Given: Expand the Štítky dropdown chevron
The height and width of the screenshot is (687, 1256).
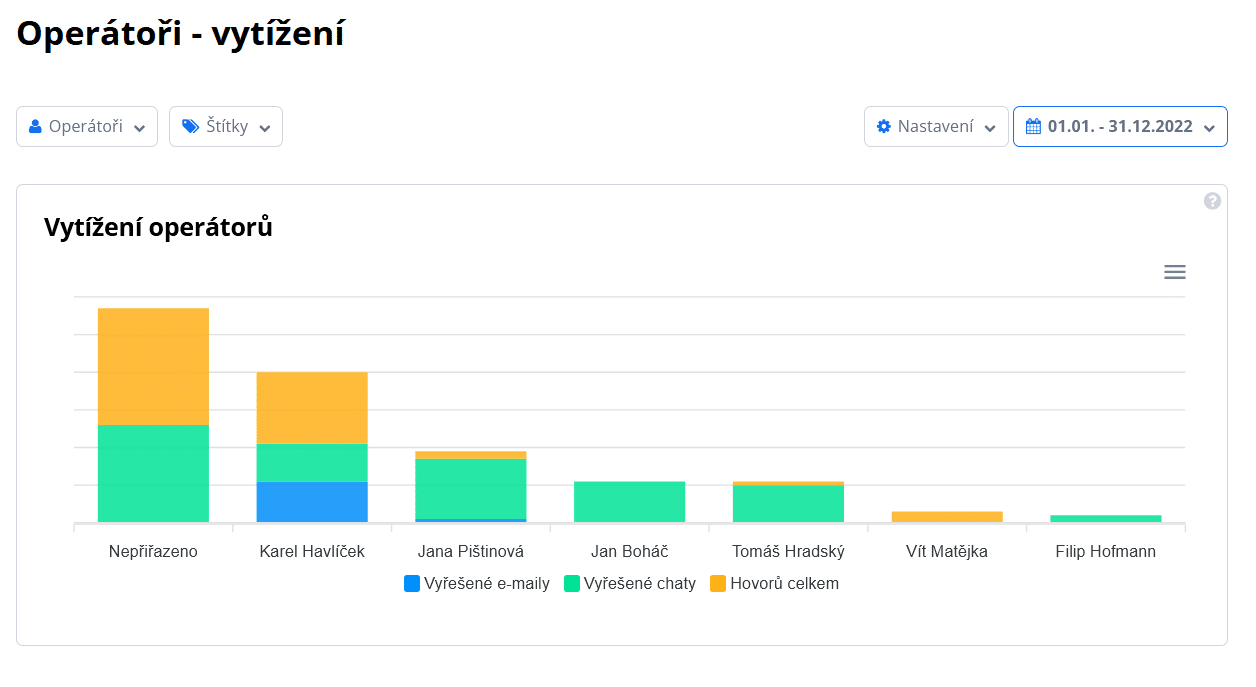Looking at the screenshot, I should [265, 128].
